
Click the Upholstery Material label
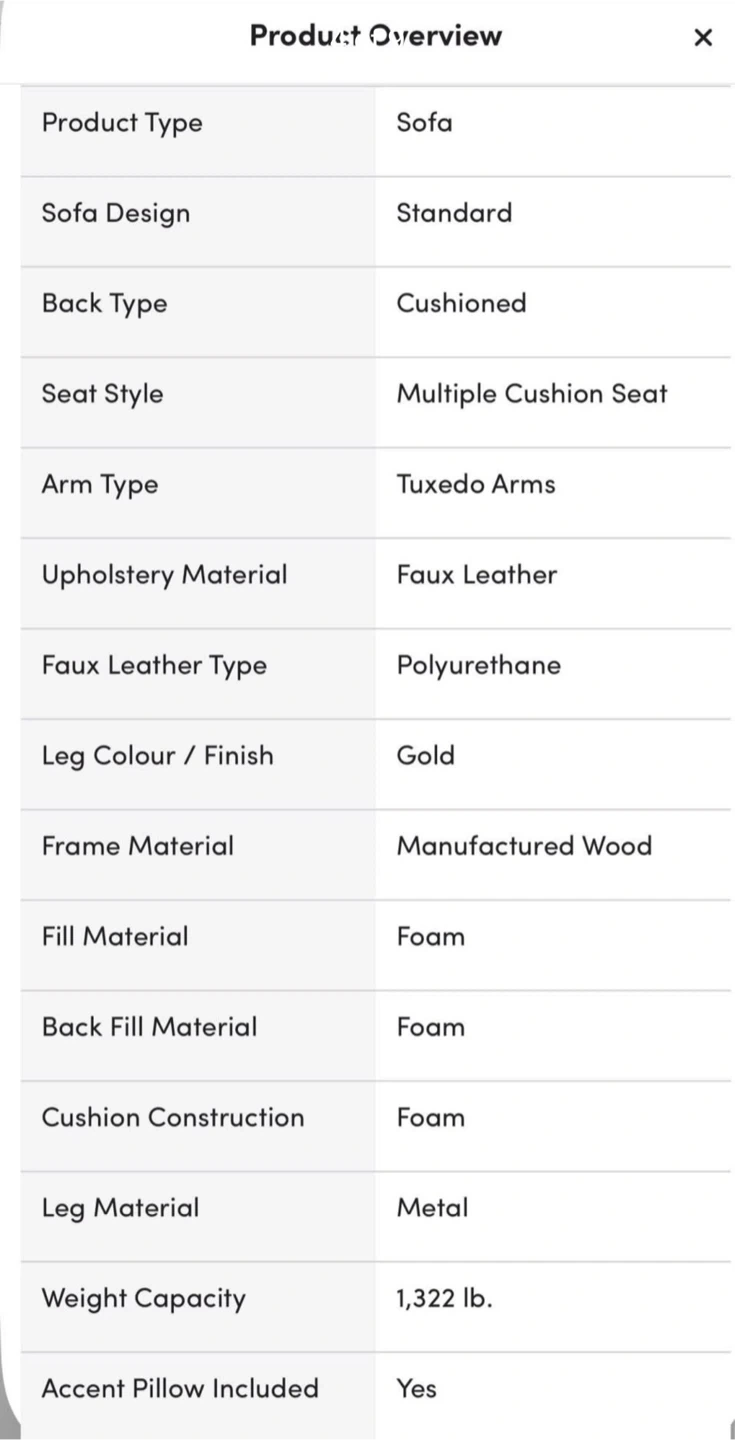click(x=164, y=575)
